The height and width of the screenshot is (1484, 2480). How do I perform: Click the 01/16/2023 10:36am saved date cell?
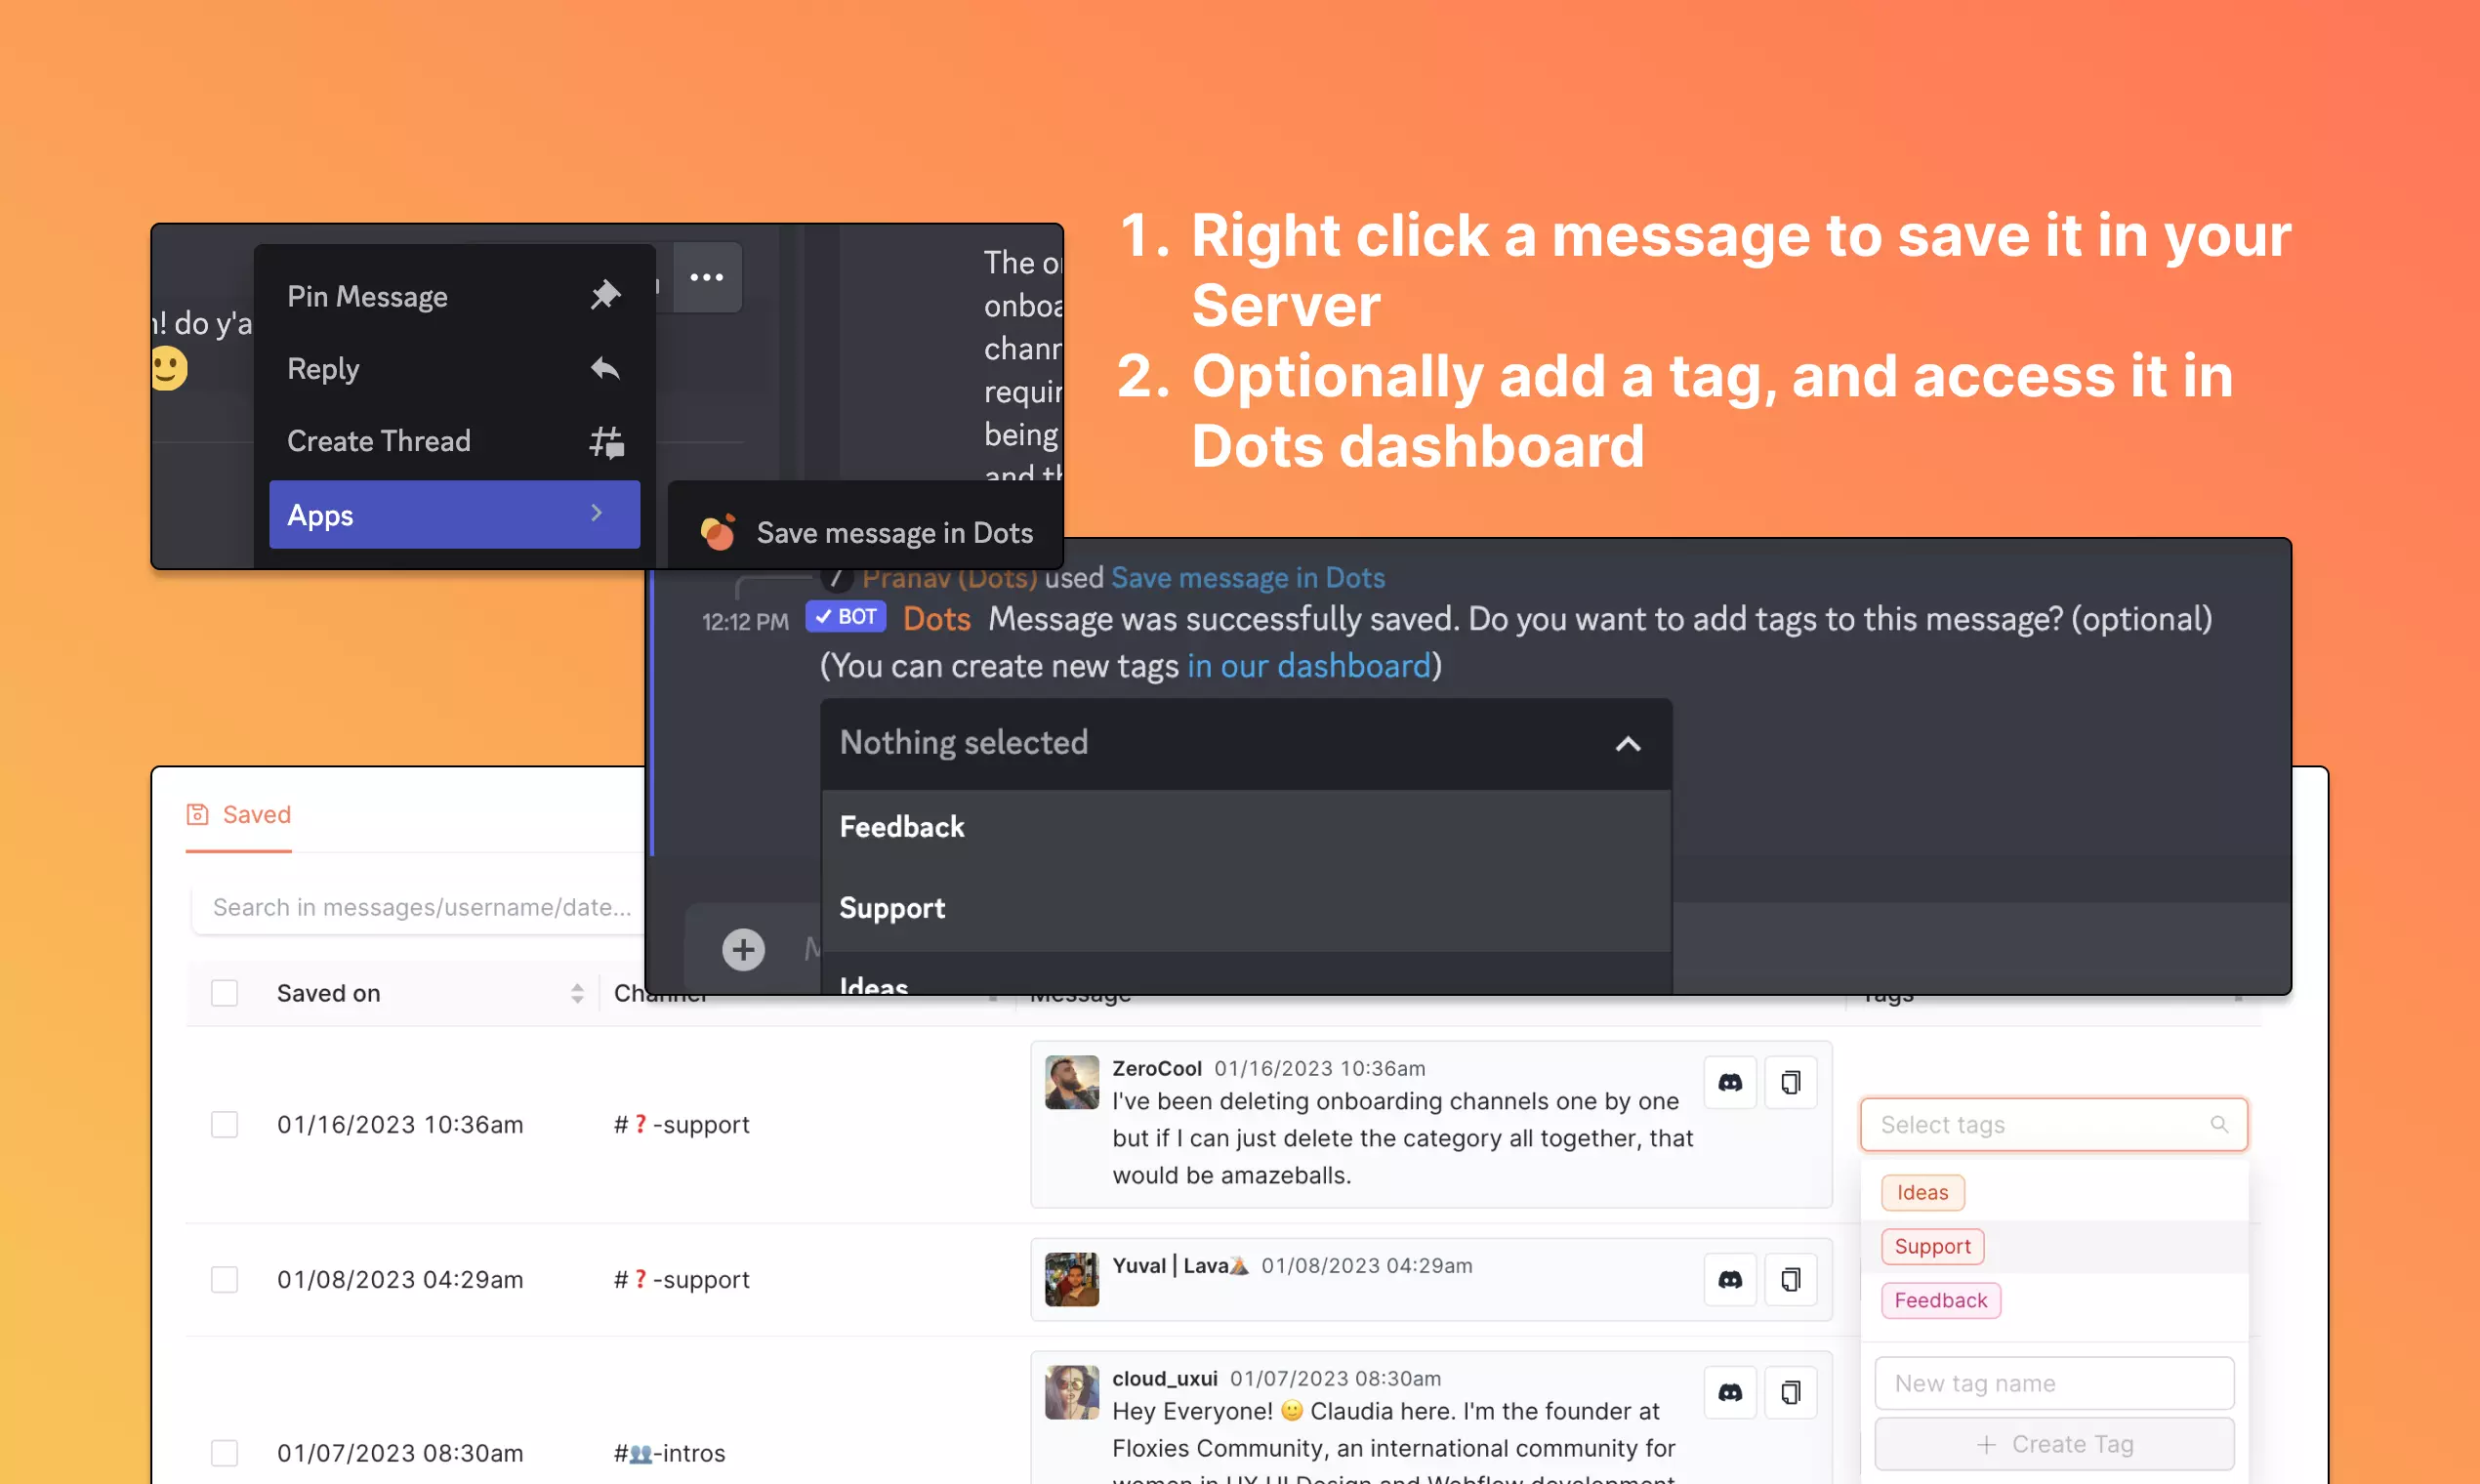pyautogui.click(x=400, y=1124)
